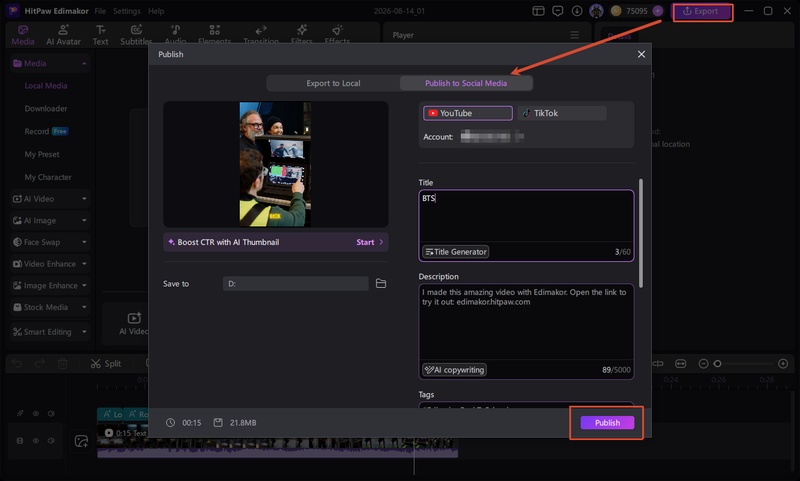The height and width of the screenshot is (481, 800).
Task: Click the undo arrow icon
Action: coord(17,363)
